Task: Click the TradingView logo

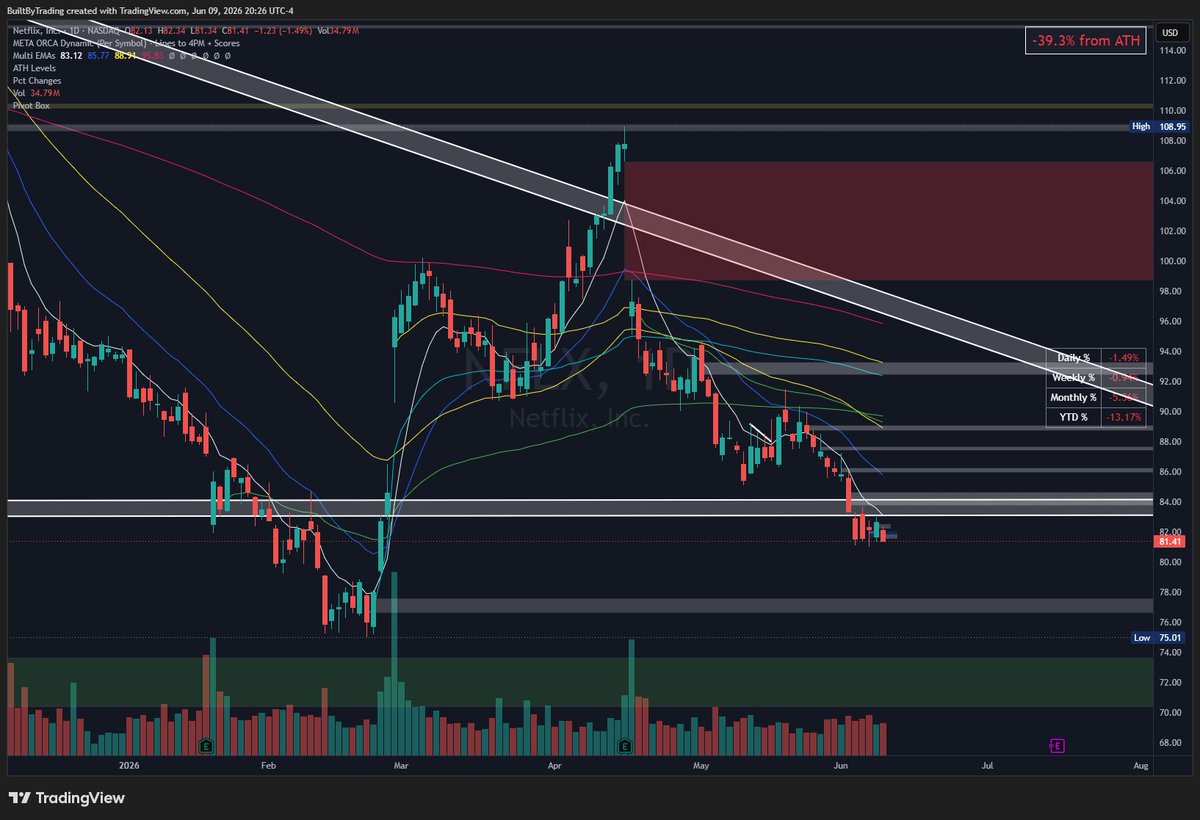Action: 67,798
